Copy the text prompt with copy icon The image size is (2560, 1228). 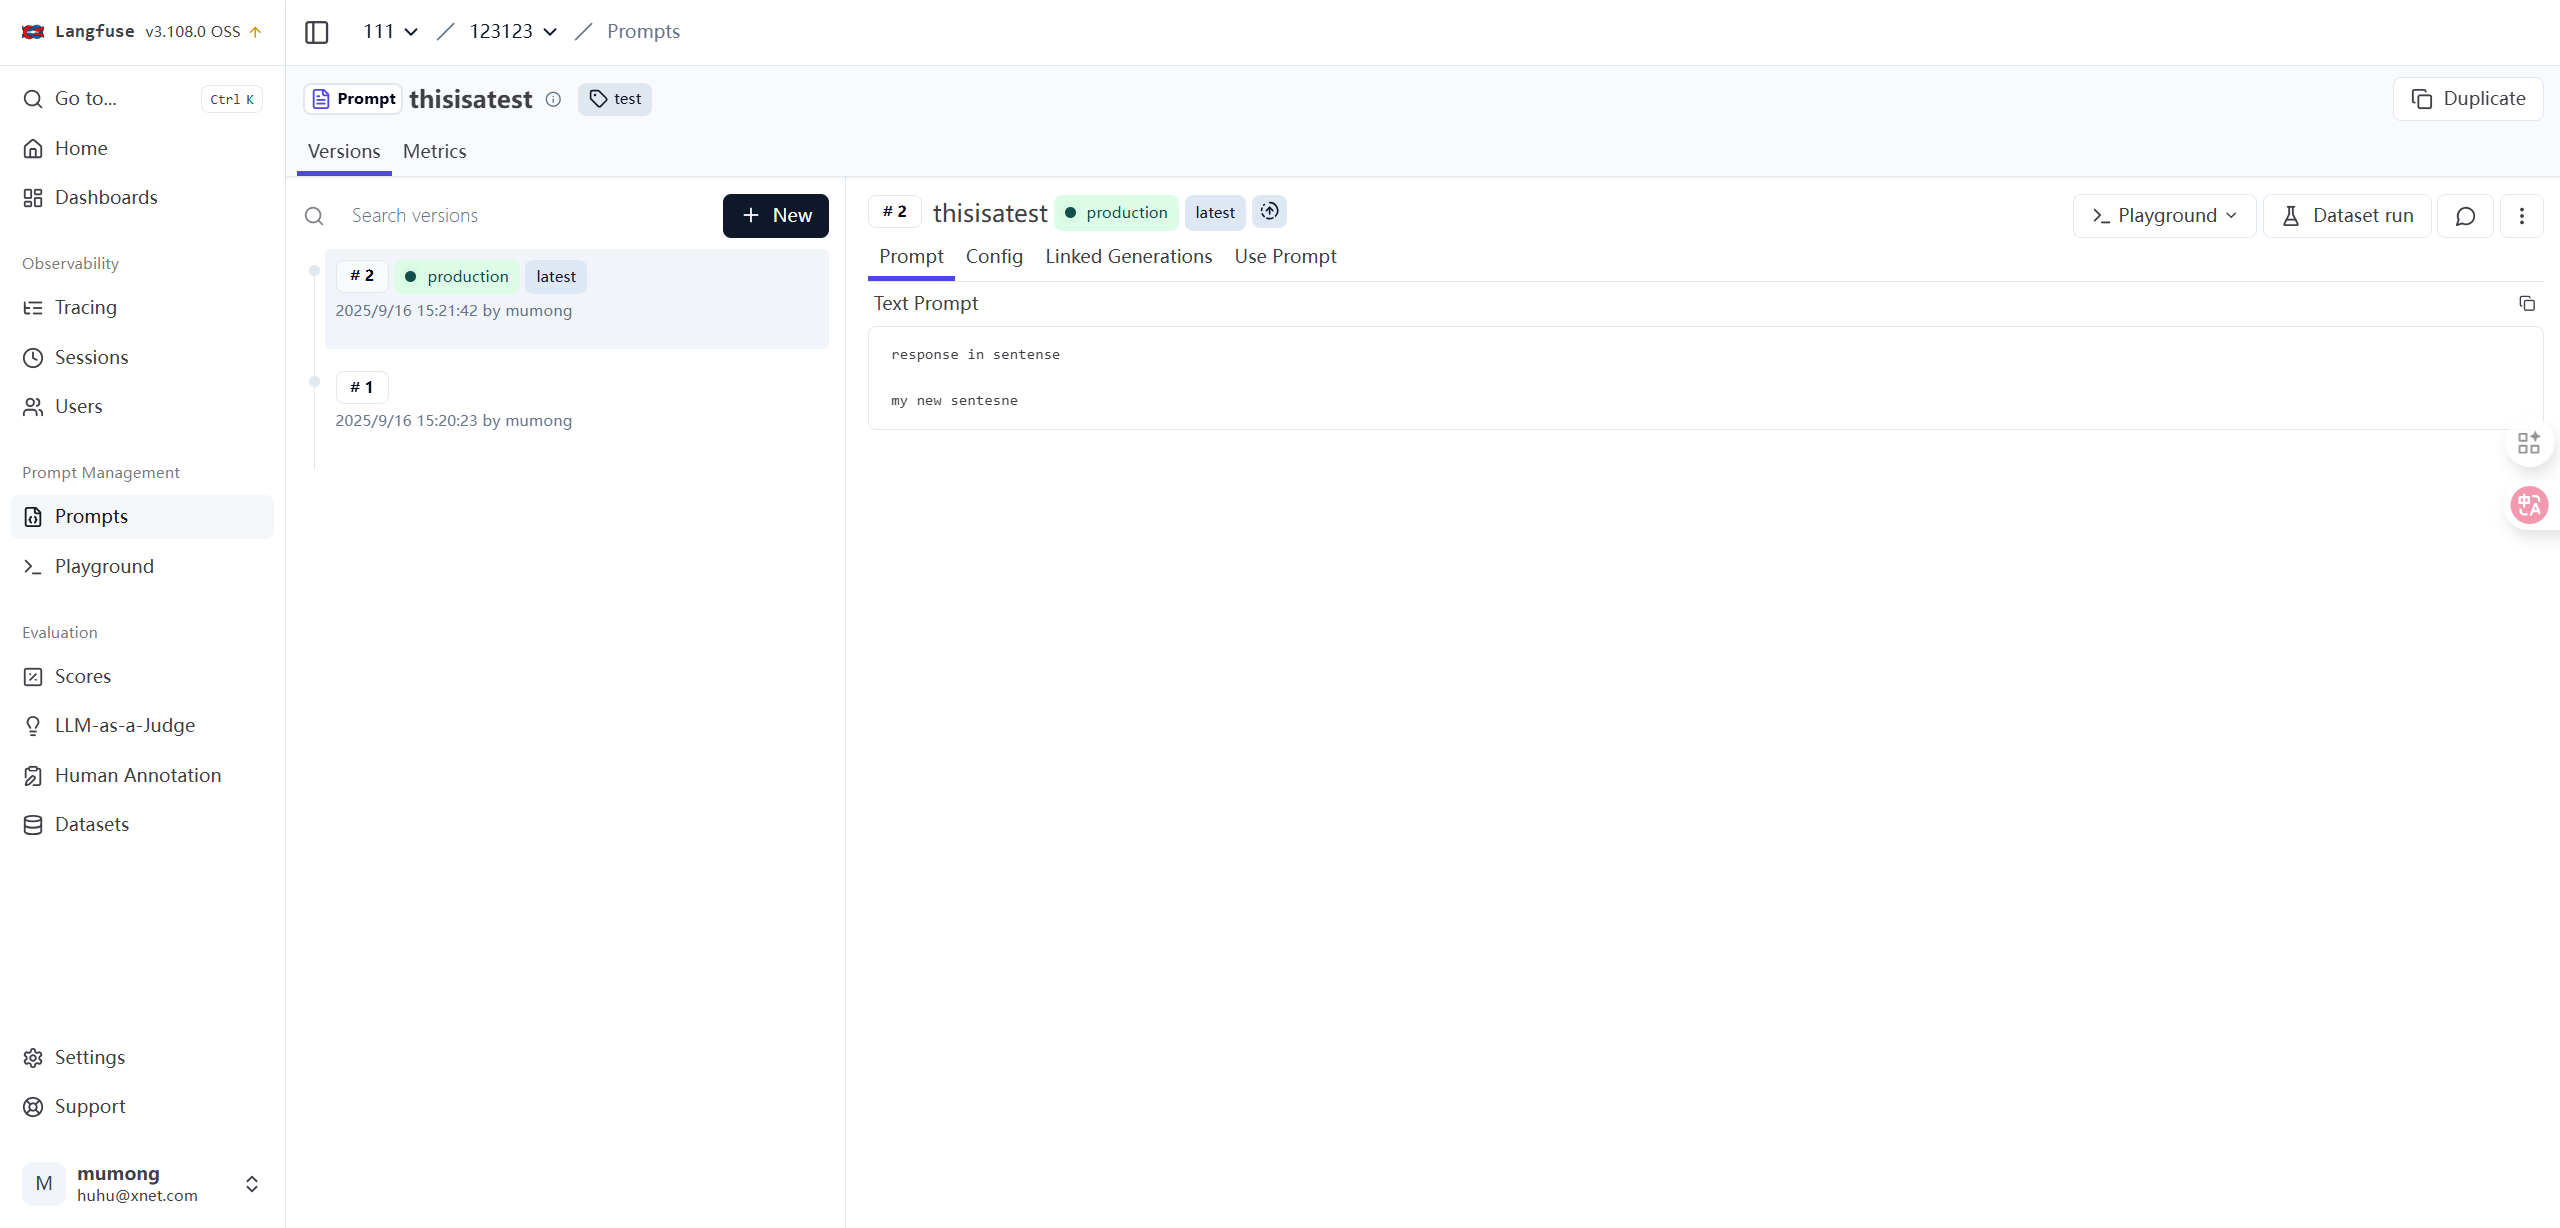pyautogui.click(x=2527, y=303)
